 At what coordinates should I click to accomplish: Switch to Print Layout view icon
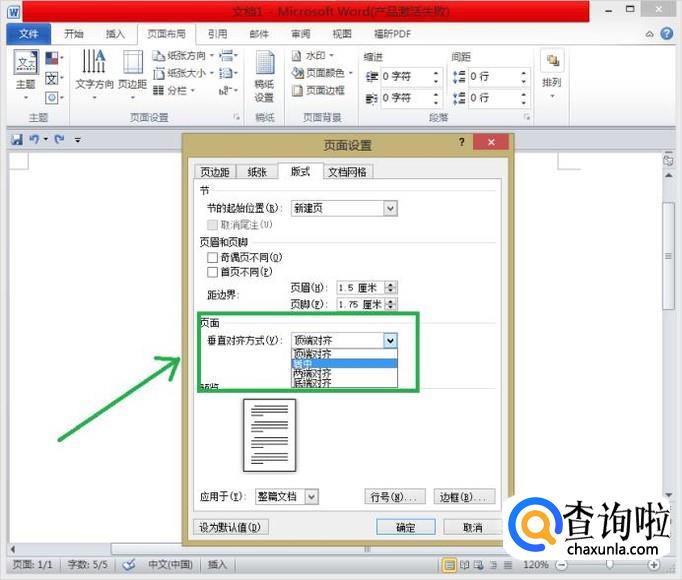tap(449, 565)
